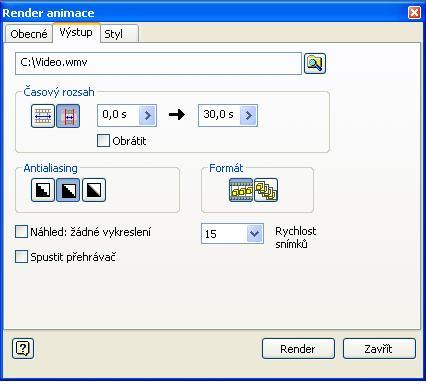Image resolution: width=426 pixels, height=385 pixels.
Task: Toggle Náhled: žádné vykreslení checkbox
Action: tap(21, 232)
